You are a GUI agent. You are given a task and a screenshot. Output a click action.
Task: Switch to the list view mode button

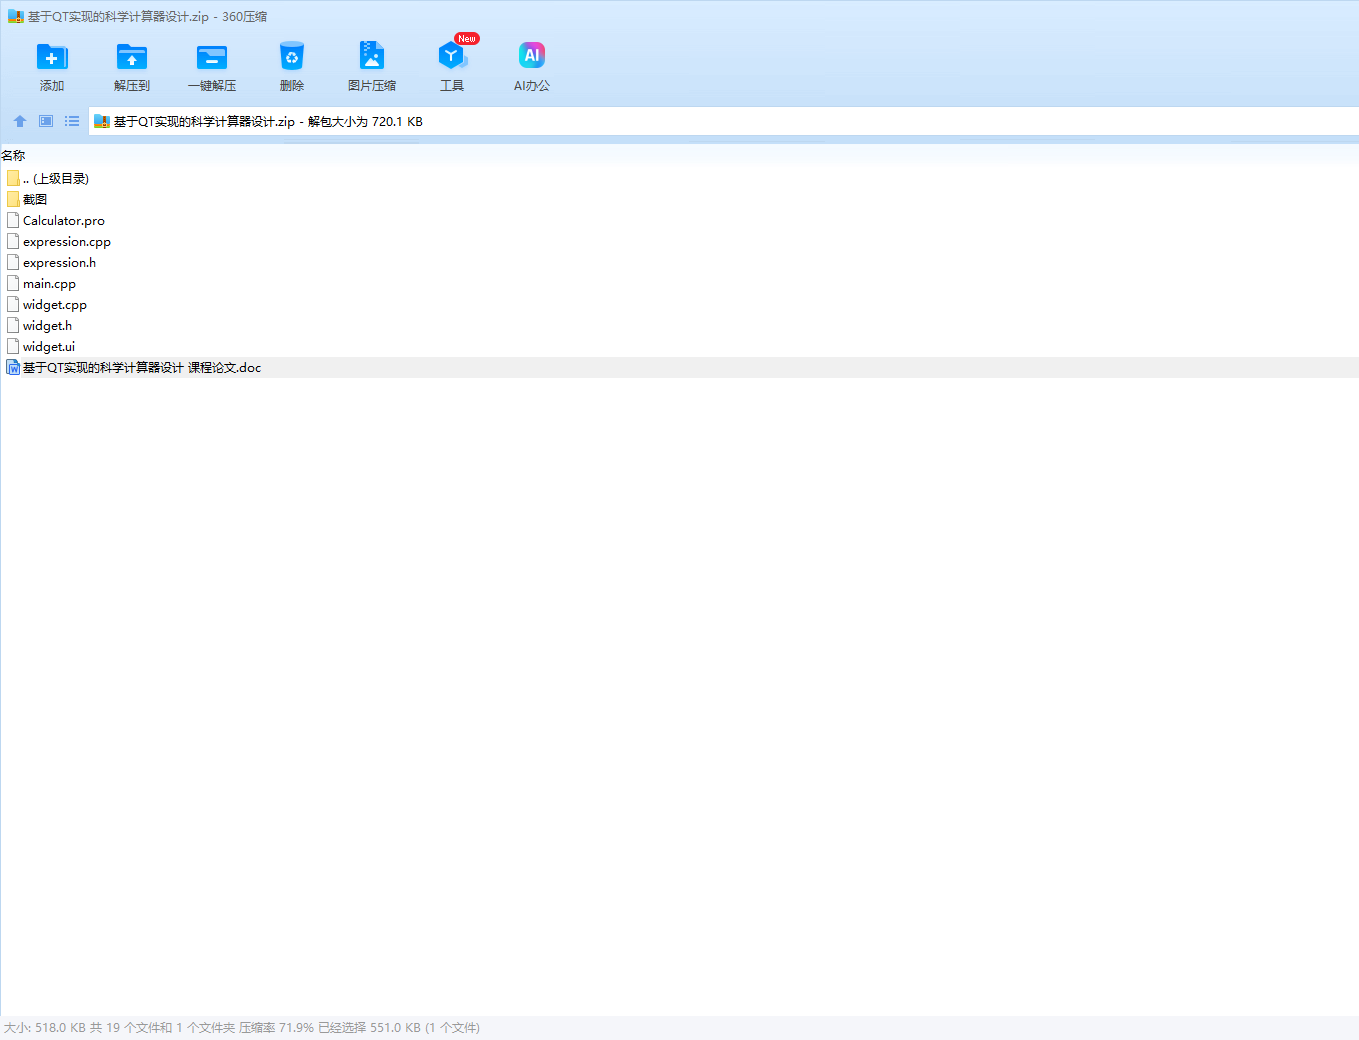(x=72, y=121)
